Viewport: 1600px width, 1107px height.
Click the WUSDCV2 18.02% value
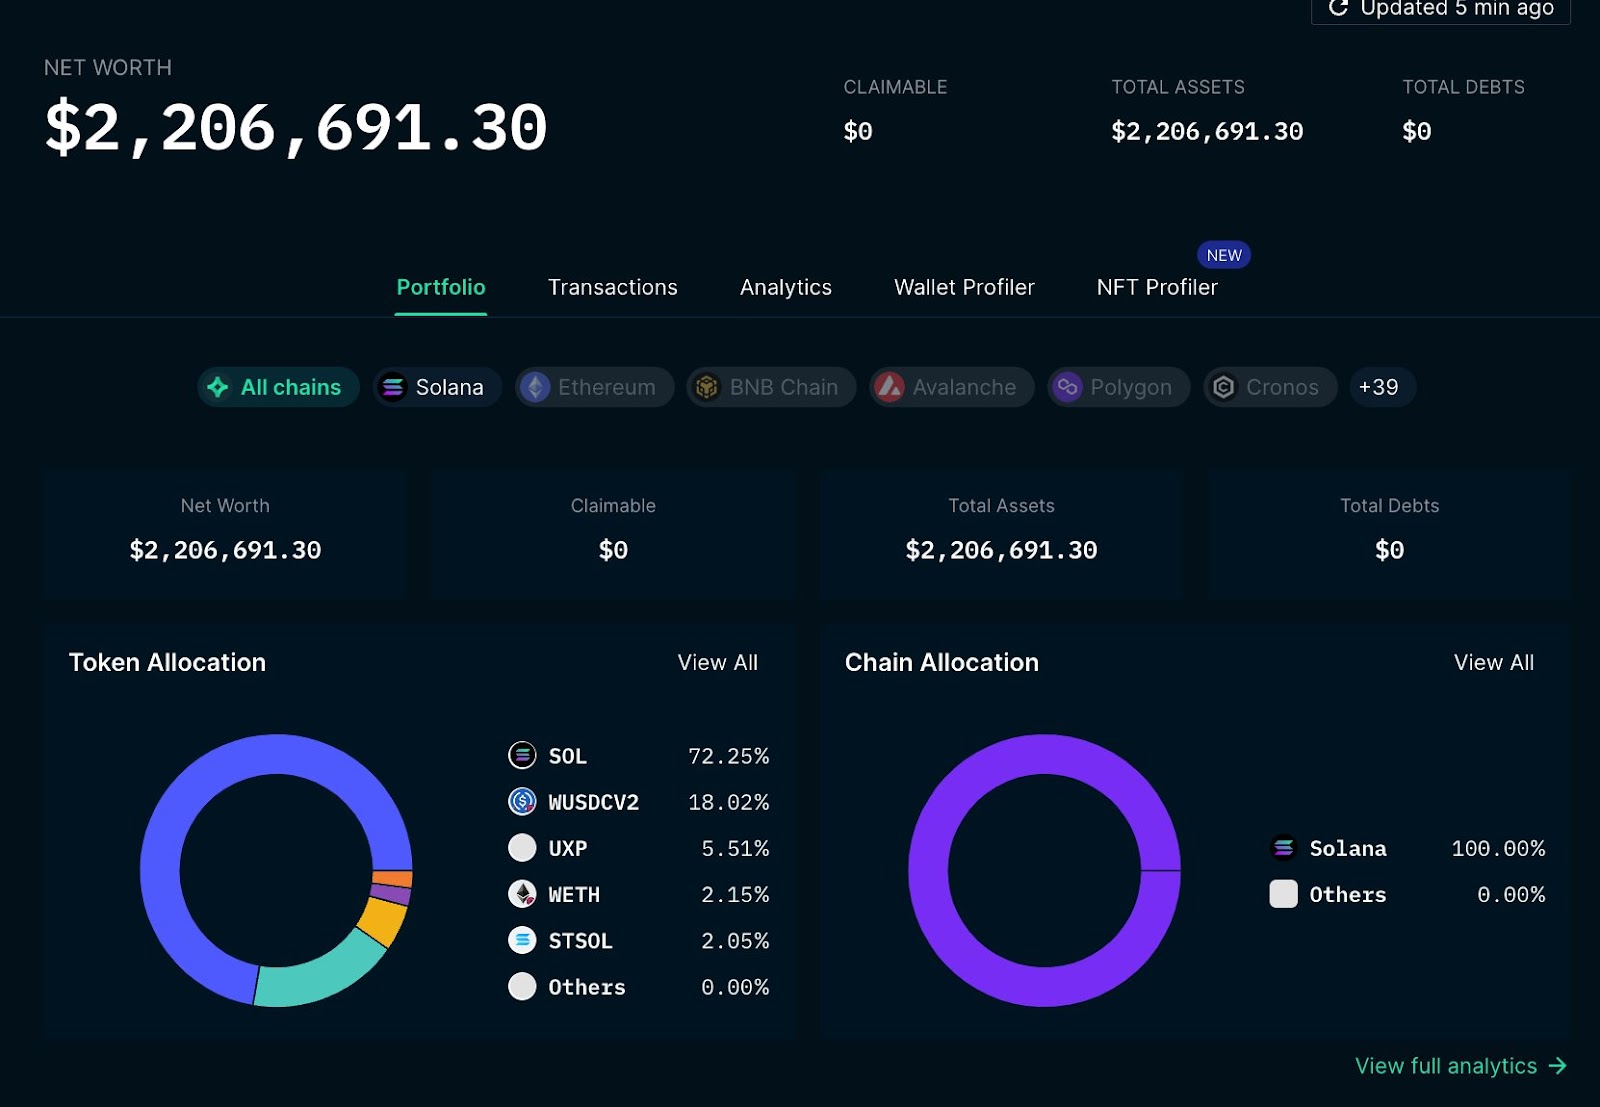(729, 802)
